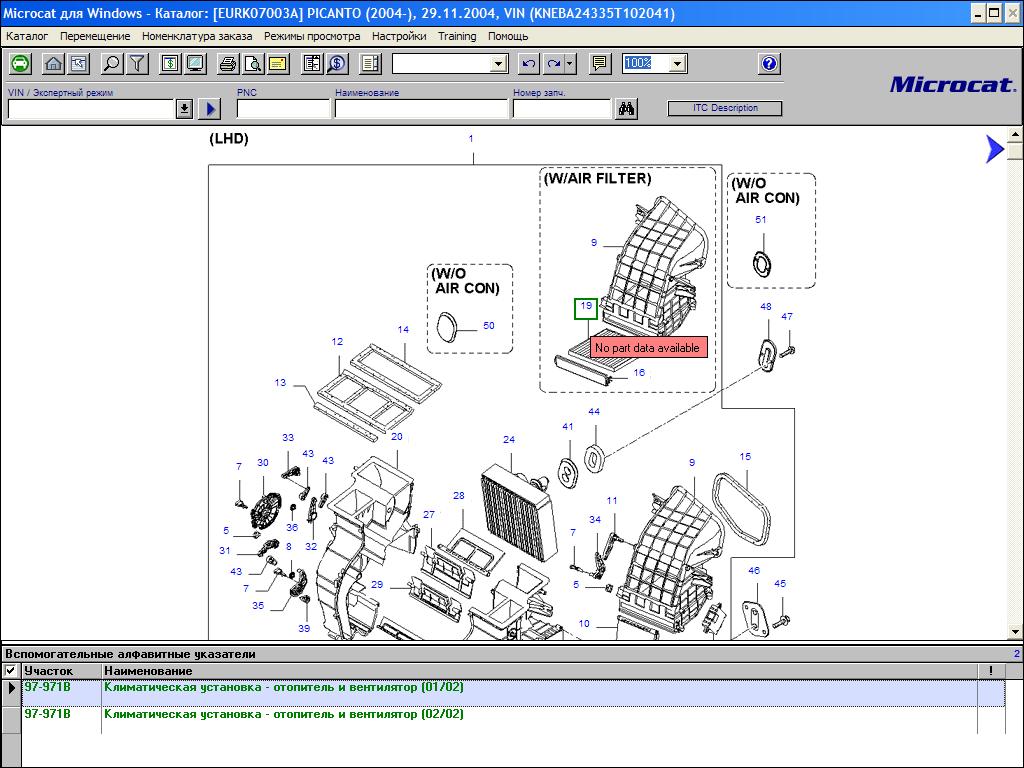Open print preview icon

point(253,64)
